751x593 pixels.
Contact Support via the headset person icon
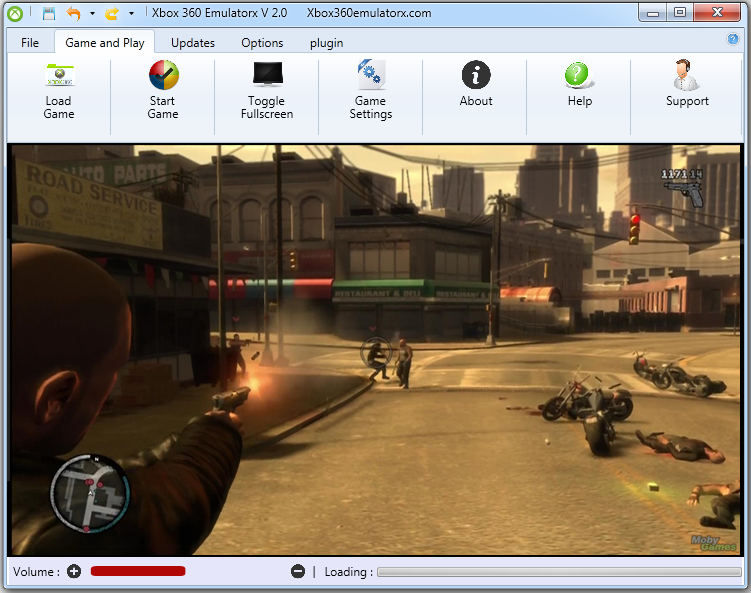pos(686,75)
